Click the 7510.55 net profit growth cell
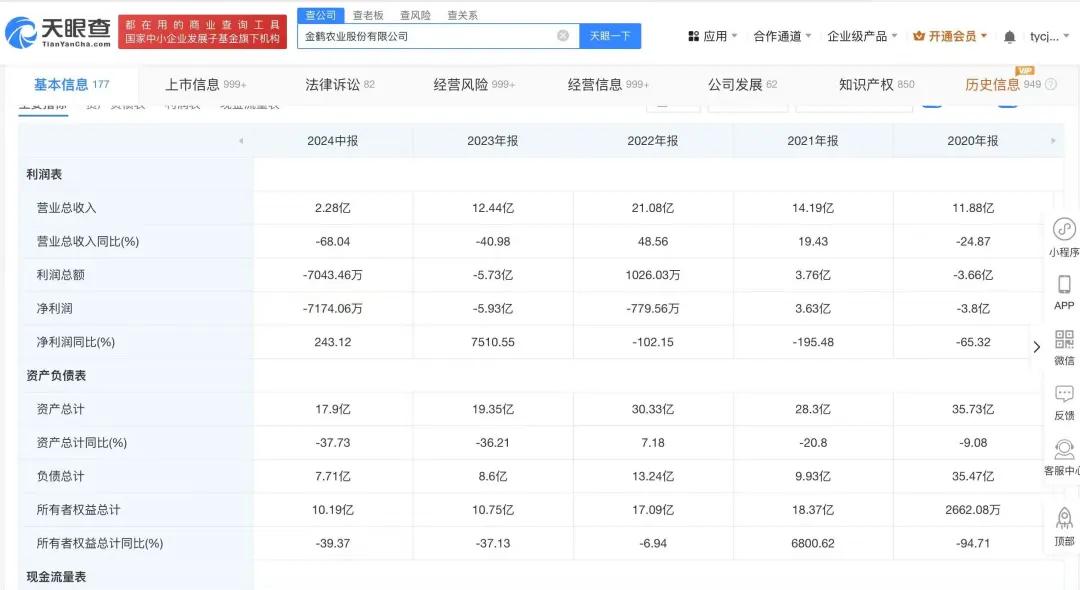Viewport: 1080px width, 590px height. click(492, 342)
